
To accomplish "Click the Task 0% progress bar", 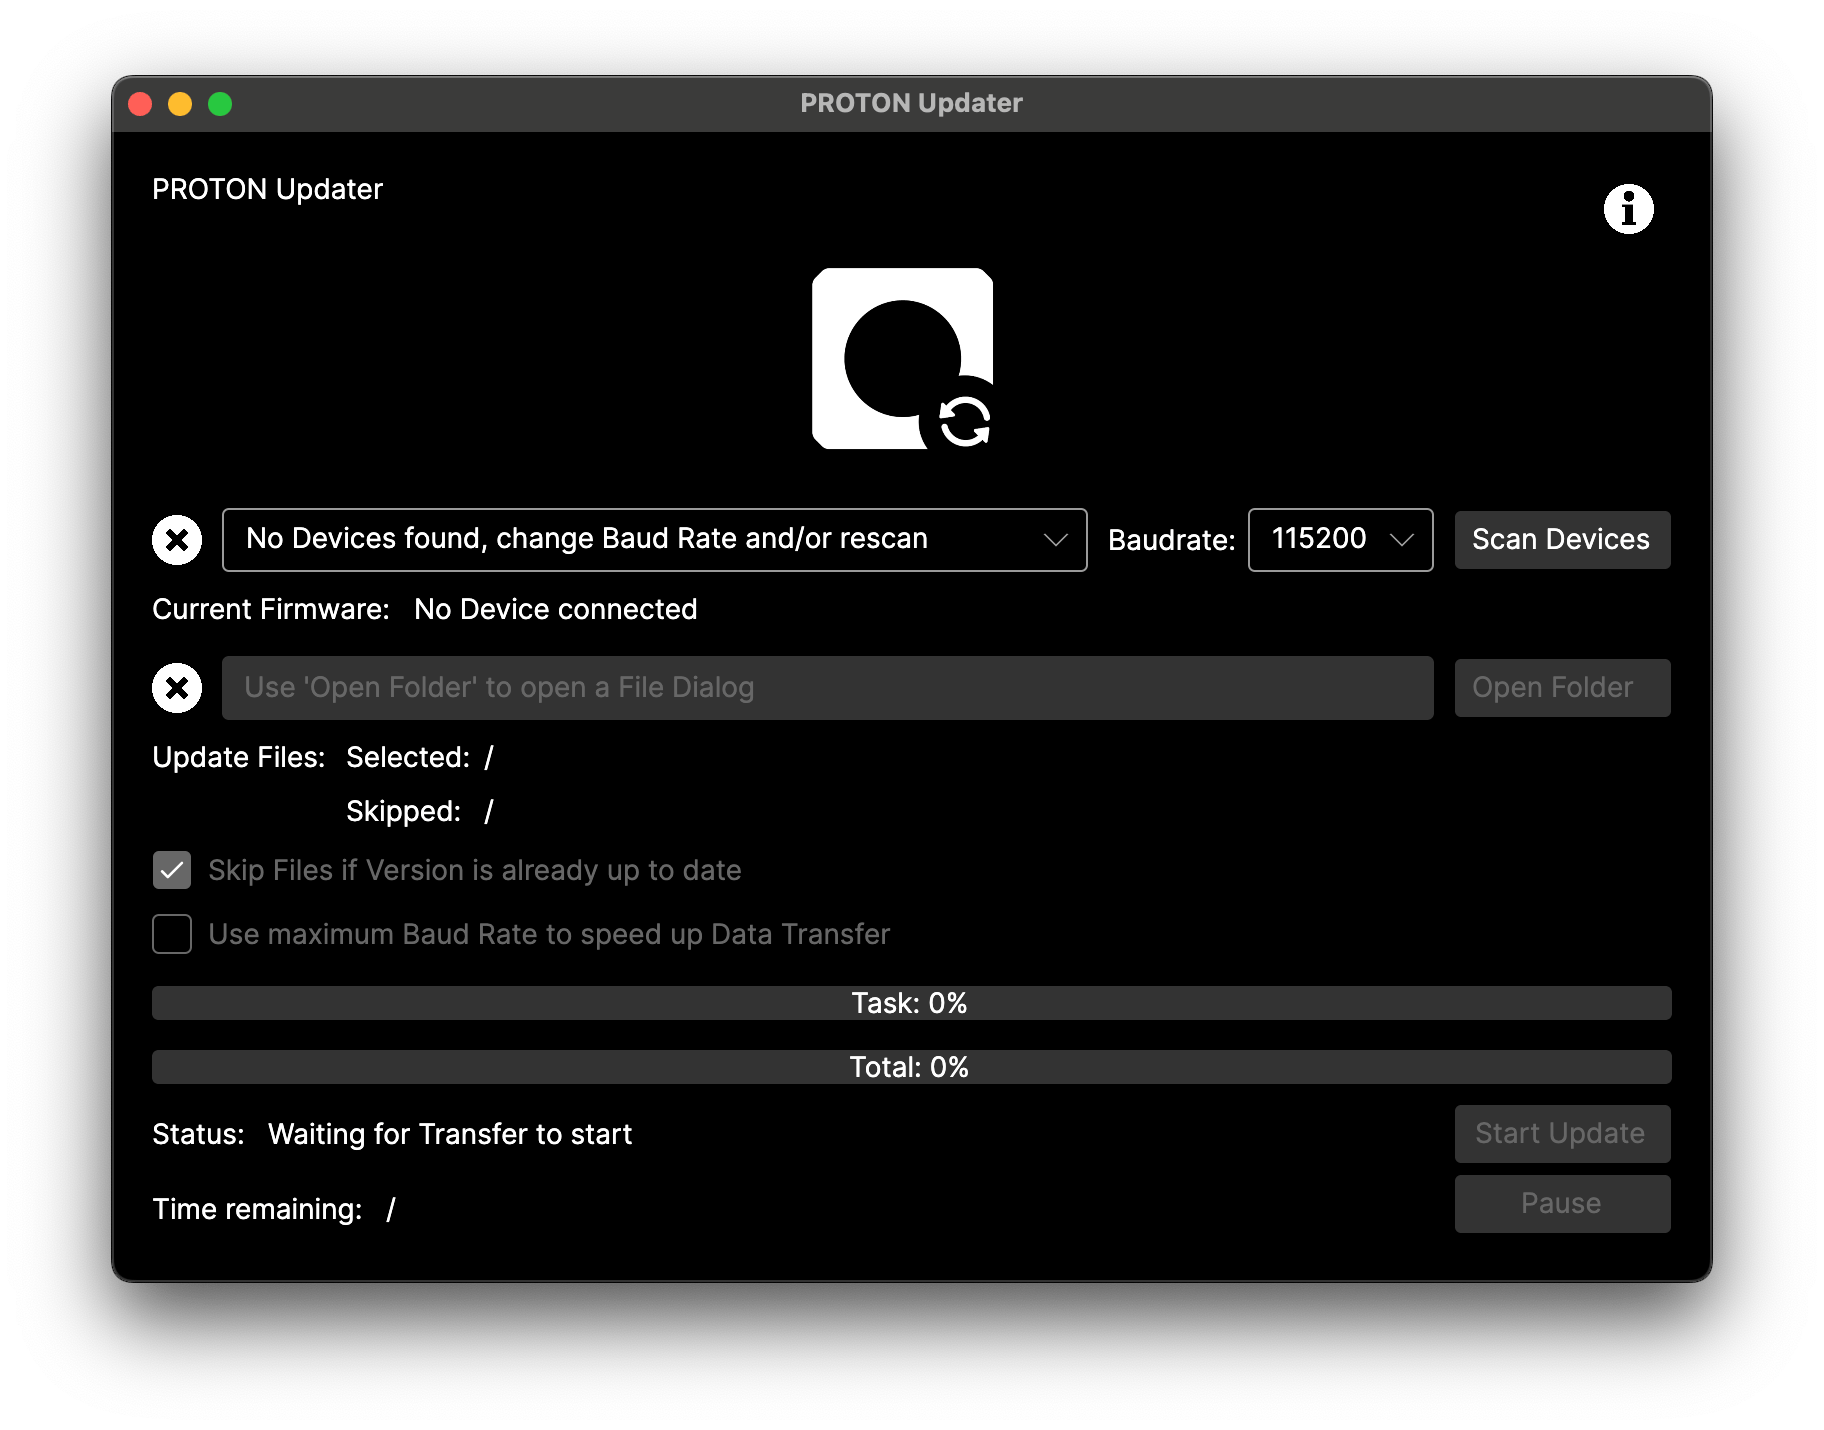I will [911, 1003].
